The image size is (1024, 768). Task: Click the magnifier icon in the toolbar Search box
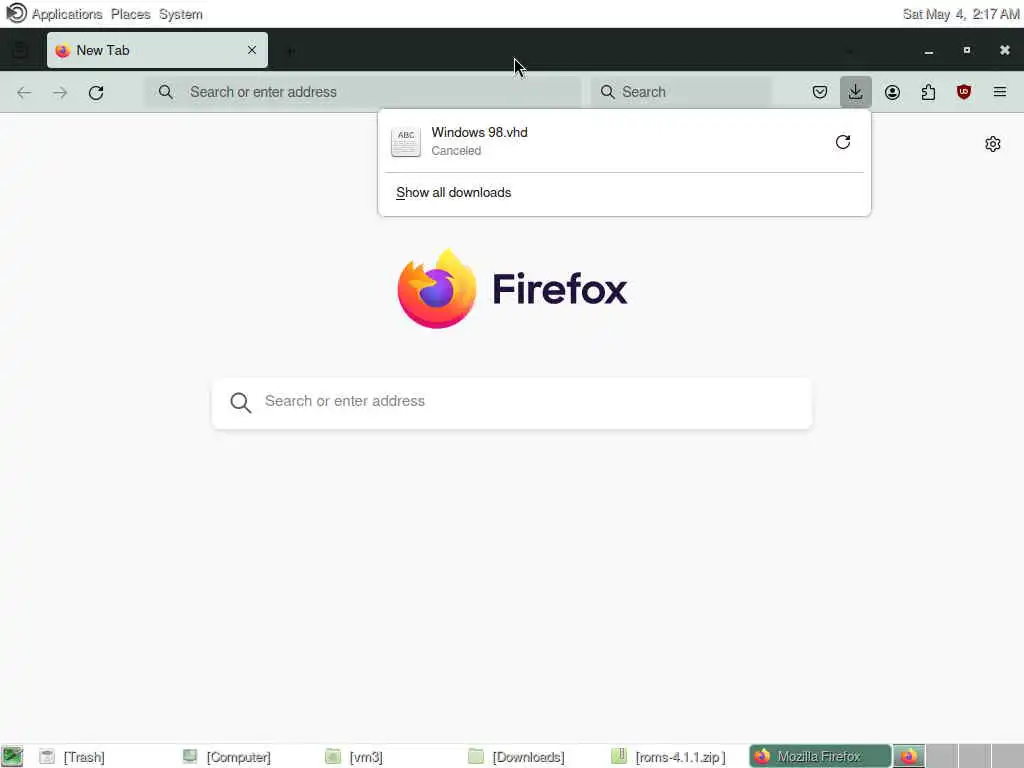click(x=607, y=92)
